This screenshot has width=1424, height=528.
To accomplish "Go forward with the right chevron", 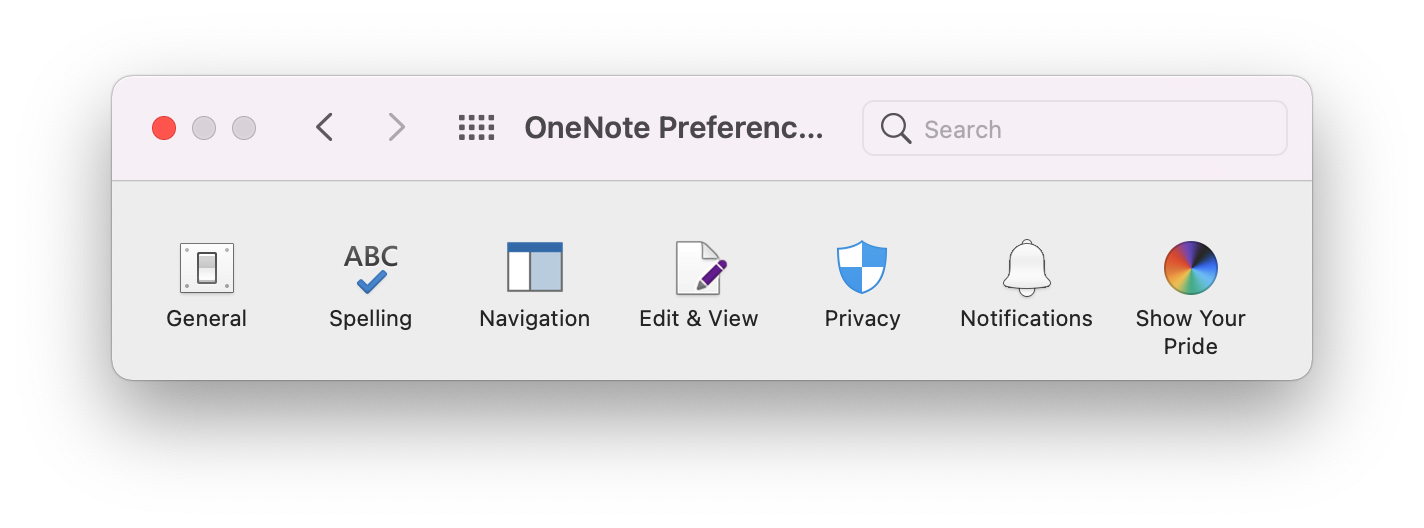I will [397, 127].
